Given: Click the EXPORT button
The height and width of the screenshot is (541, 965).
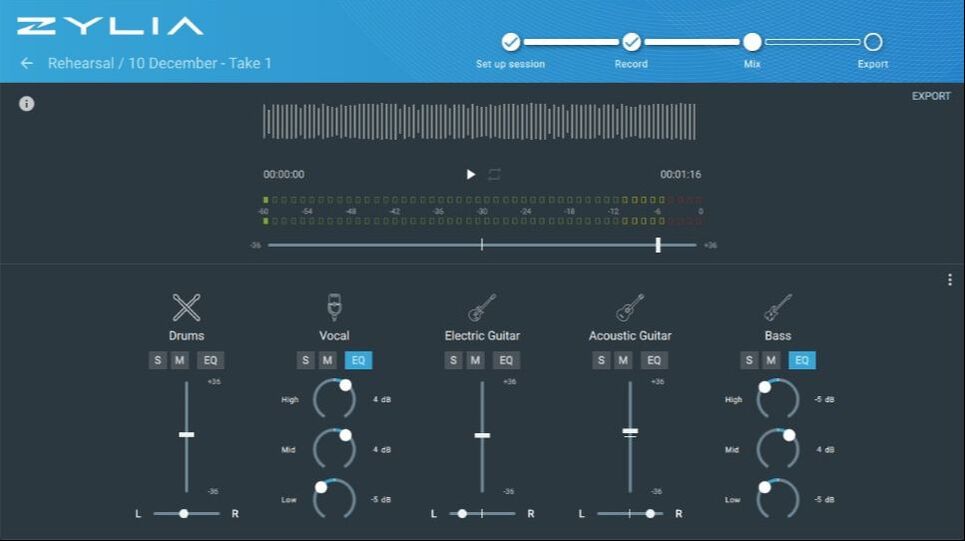Looking at the screenshot, I should [931, 96].
